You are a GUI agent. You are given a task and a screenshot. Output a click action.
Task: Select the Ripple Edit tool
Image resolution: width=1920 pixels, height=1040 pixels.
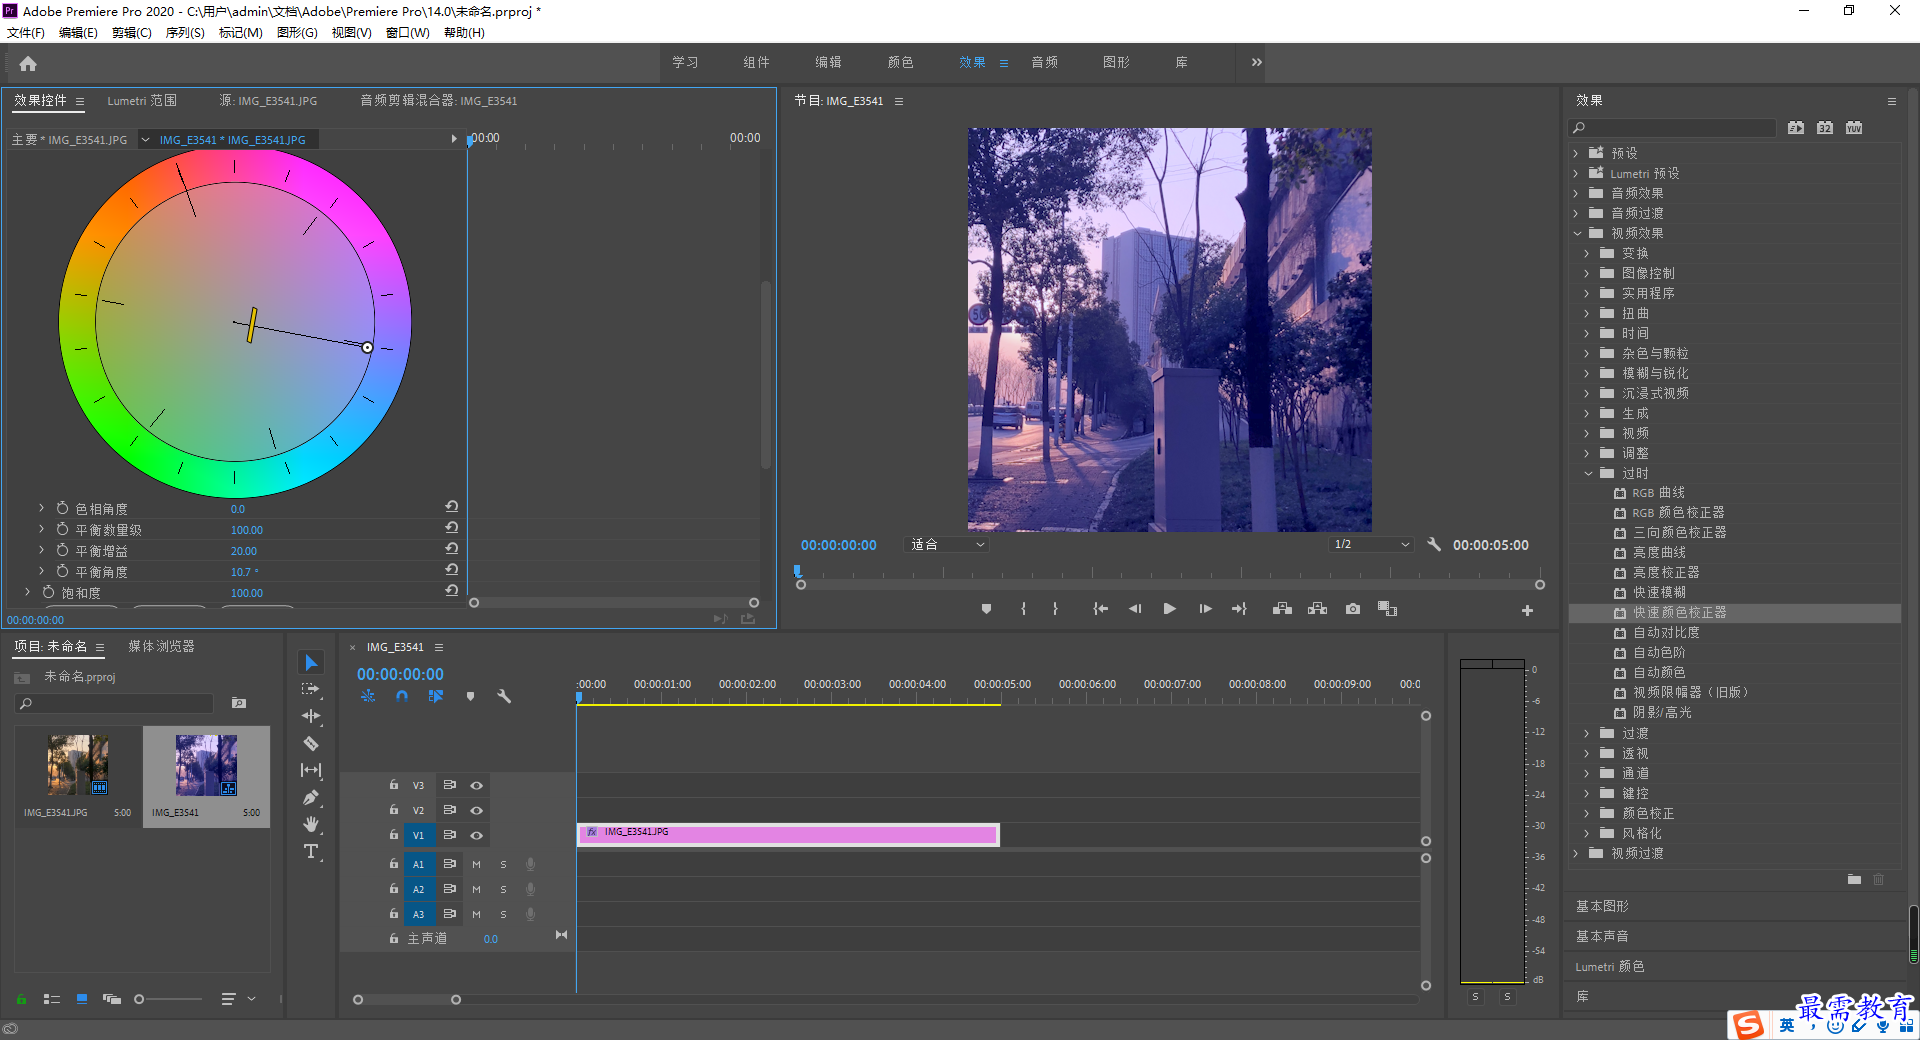(x=311, y=716)
